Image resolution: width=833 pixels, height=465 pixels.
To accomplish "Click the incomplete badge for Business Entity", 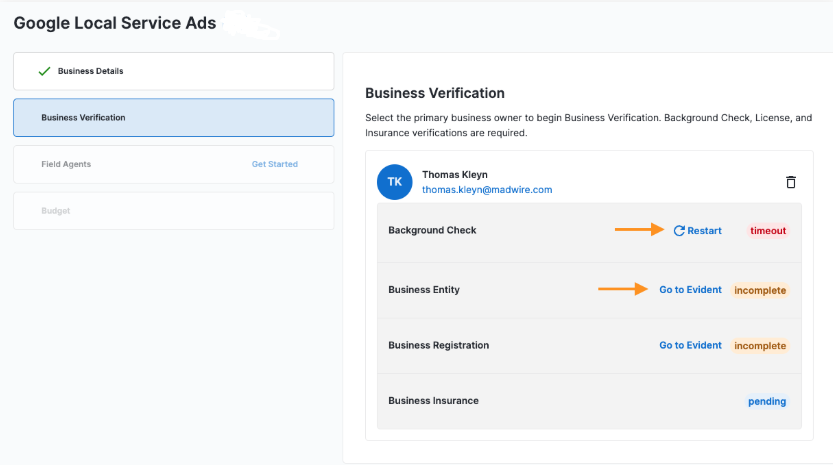I will click(760, 291).
